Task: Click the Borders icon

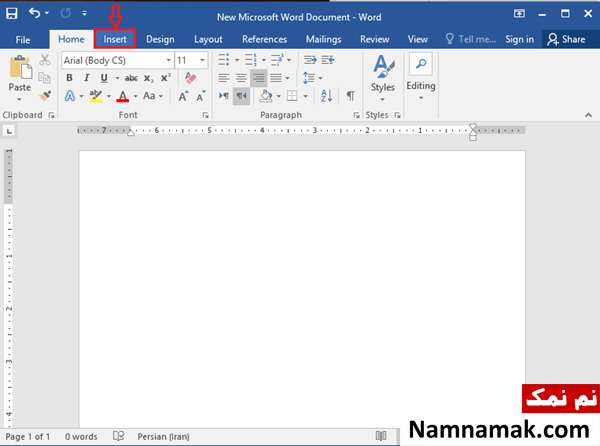Action: point(292,96)
